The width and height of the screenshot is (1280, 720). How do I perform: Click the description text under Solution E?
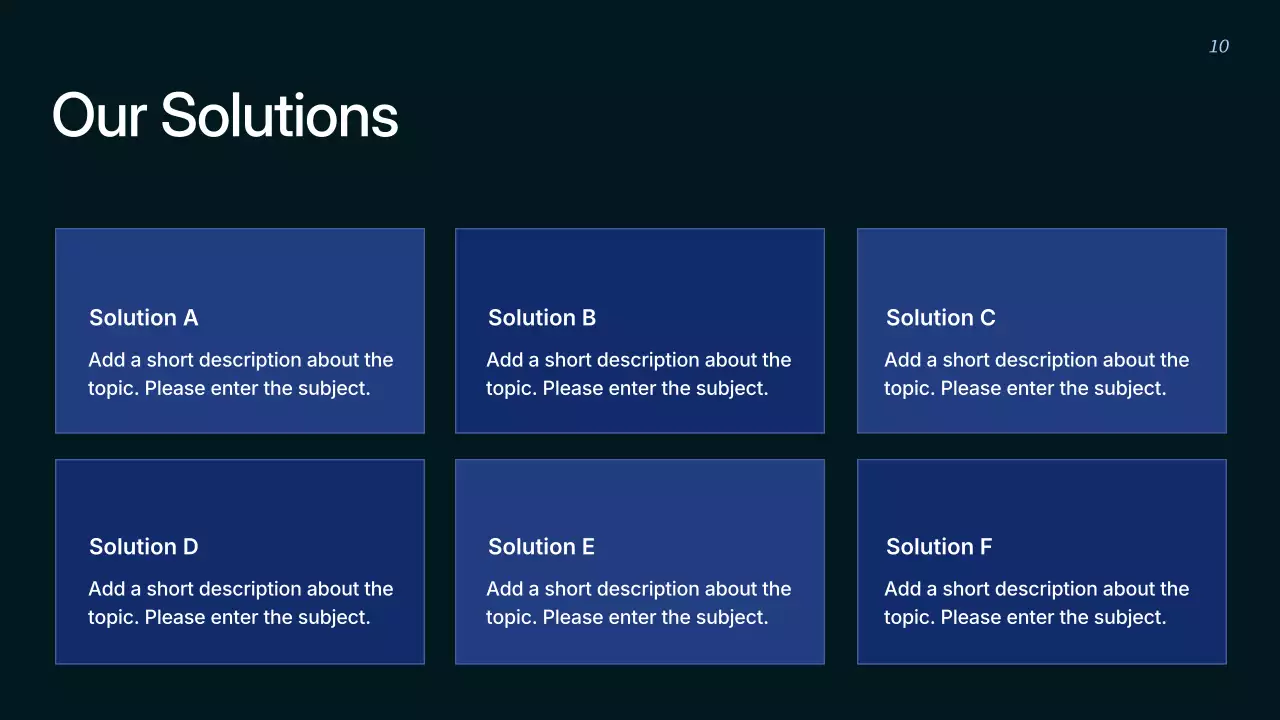[638, 603]
